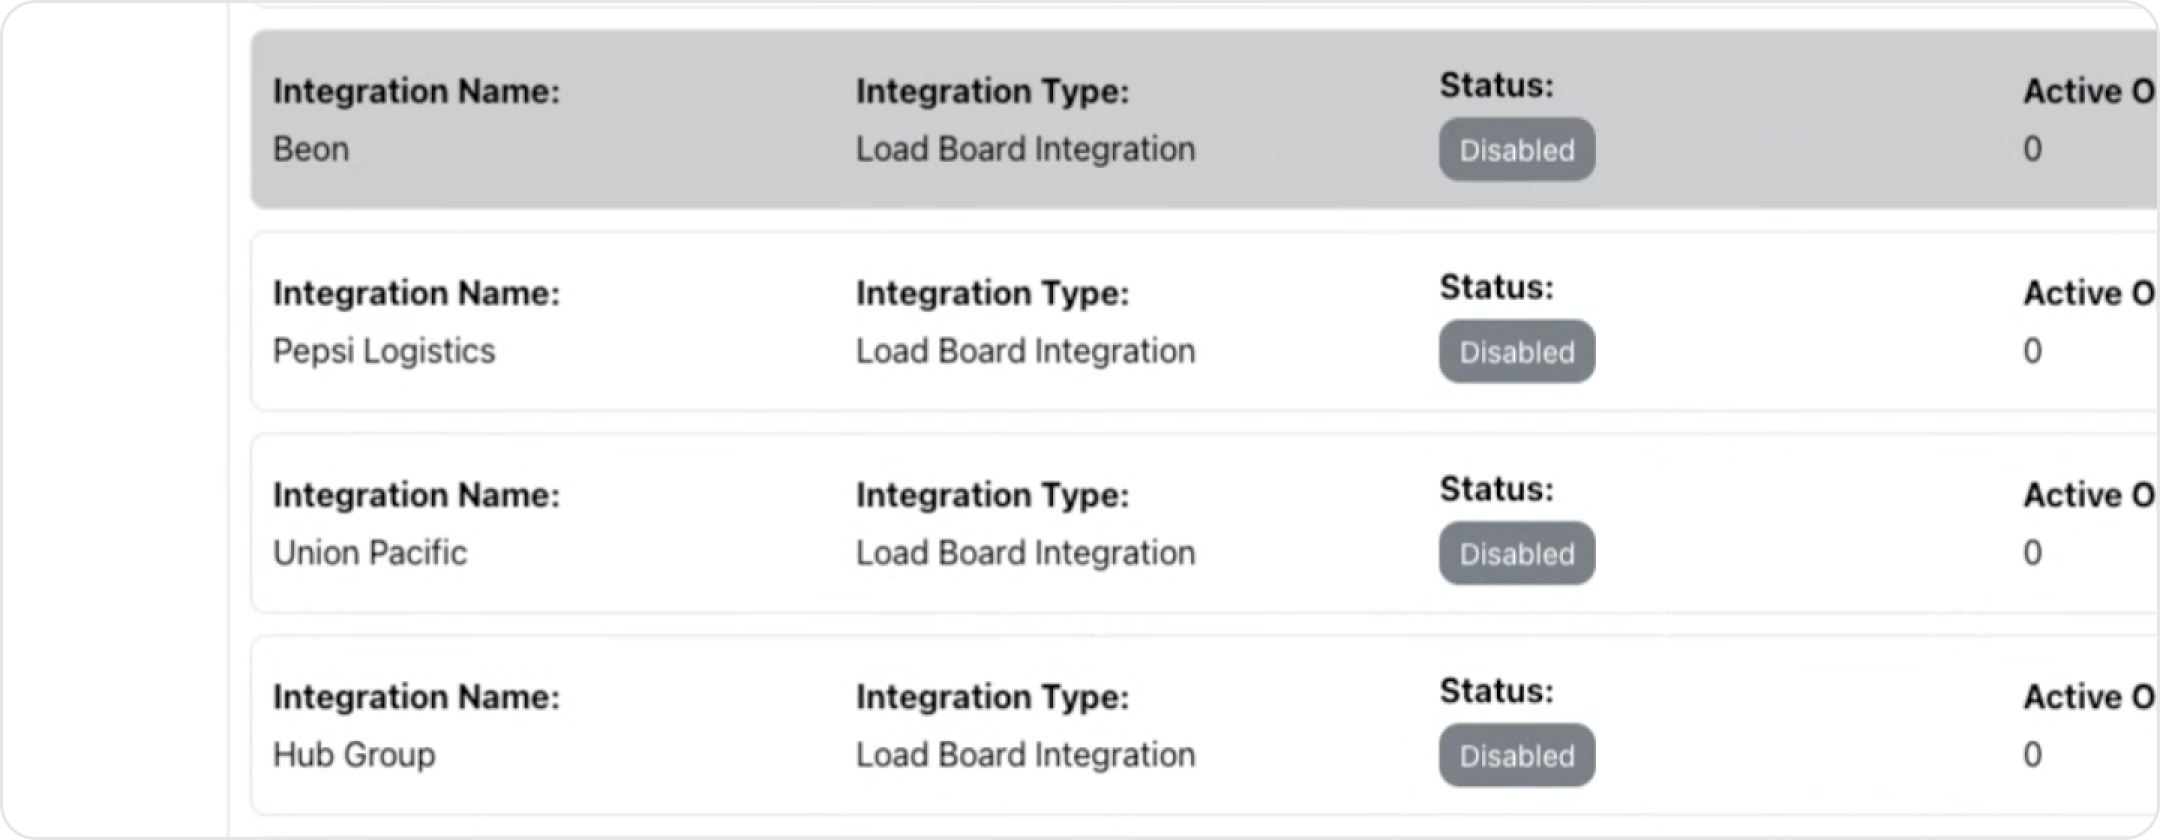Click the active count 0 in Beon row
Image resolution: width=2160 pixels, height=840 pixels.
coord(2033,150)
